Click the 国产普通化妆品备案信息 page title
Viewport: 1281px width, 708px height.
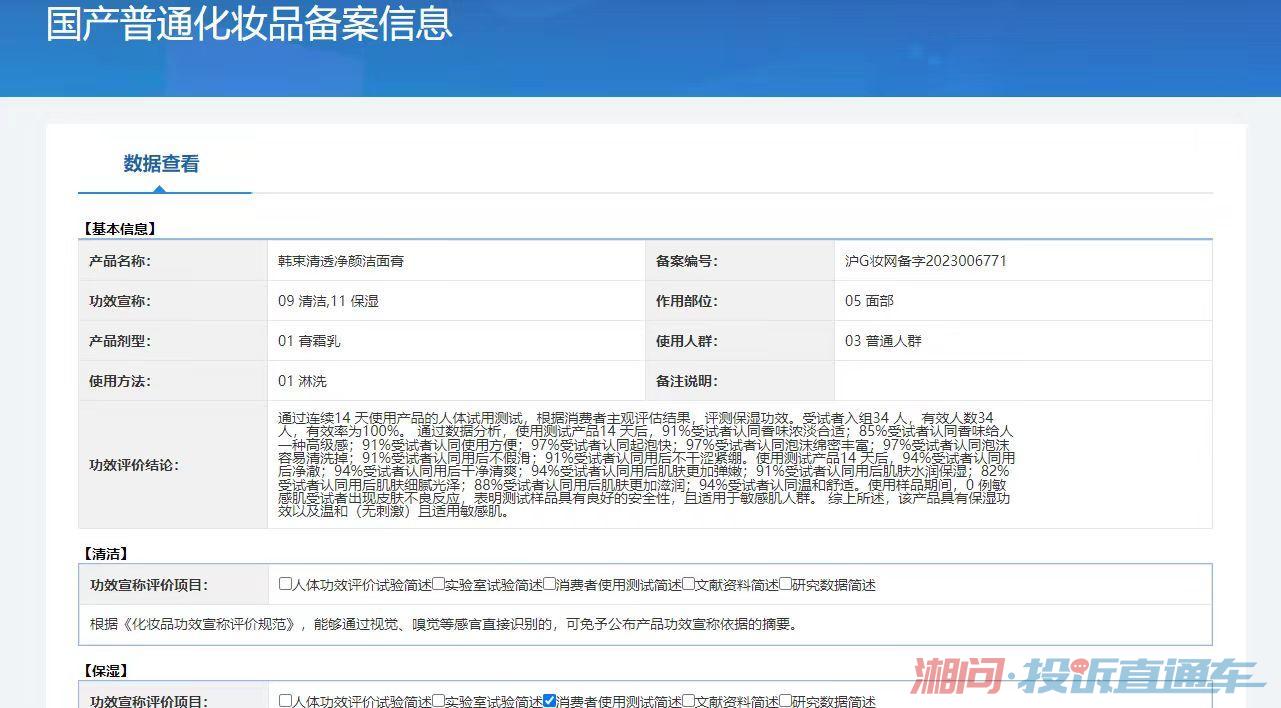pyautogui.click(x=249, y=23)
